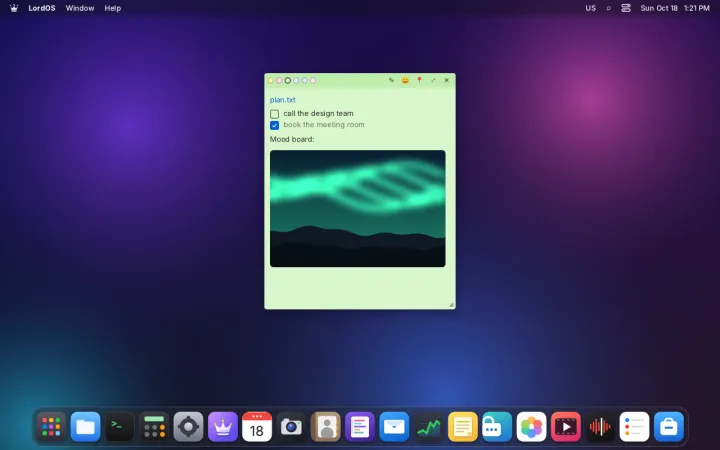The height and width of the screenshot is (450, 720).
Task: Open the Photos flower app in dock
Action: coord(531,427)
